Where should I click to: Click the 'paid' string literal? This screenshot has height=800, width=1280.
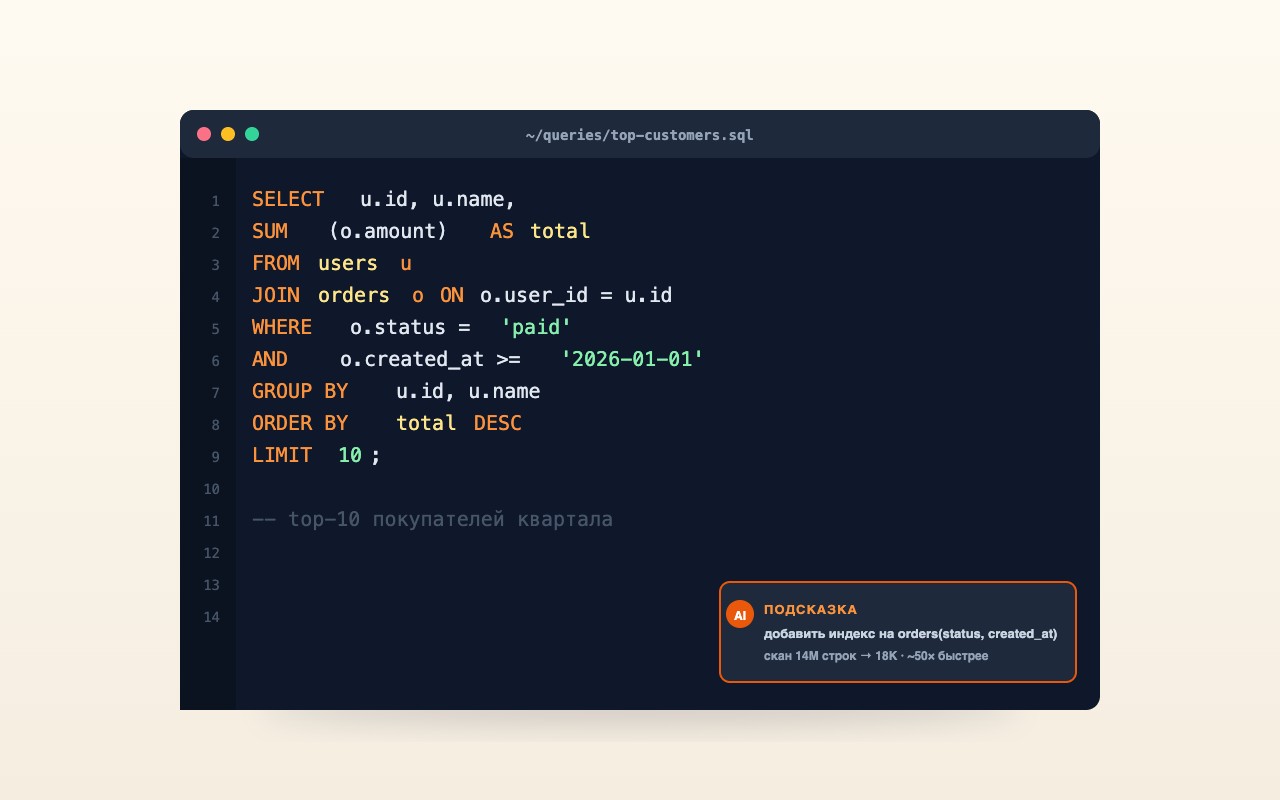click(536, 327)
